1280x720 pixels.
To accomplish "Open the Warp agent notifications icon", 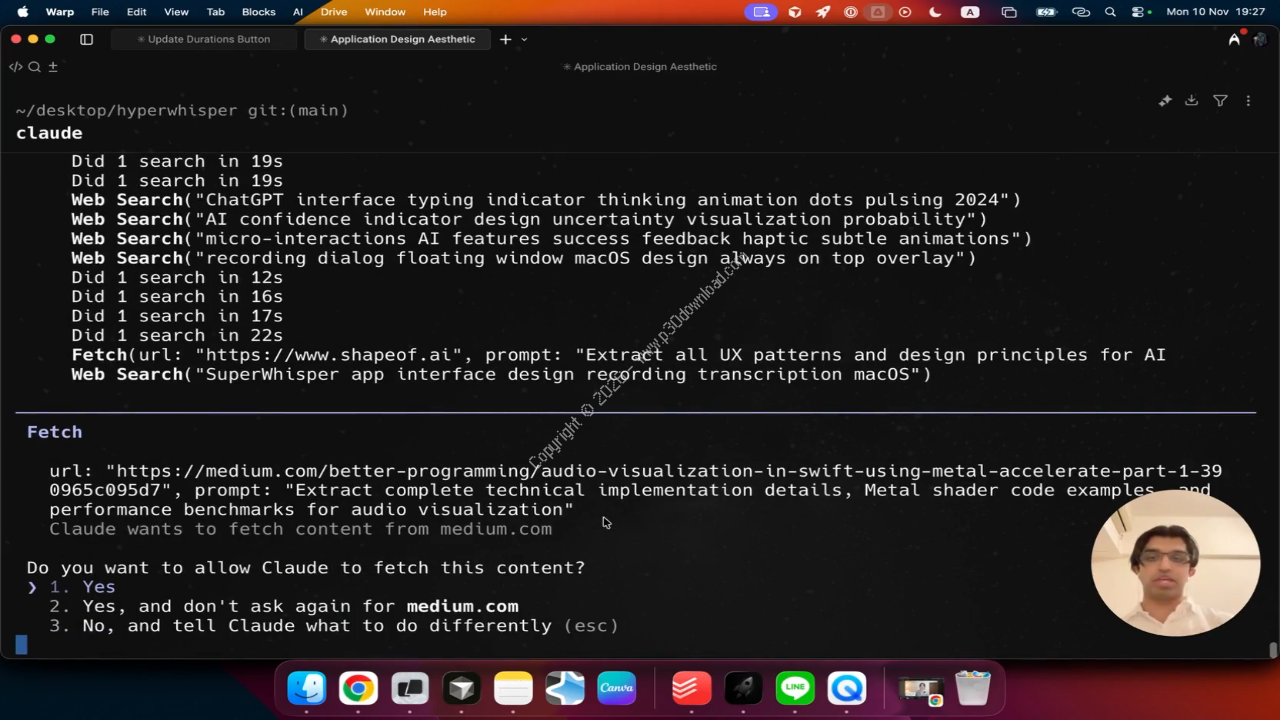I will (x=1234, y=39).
